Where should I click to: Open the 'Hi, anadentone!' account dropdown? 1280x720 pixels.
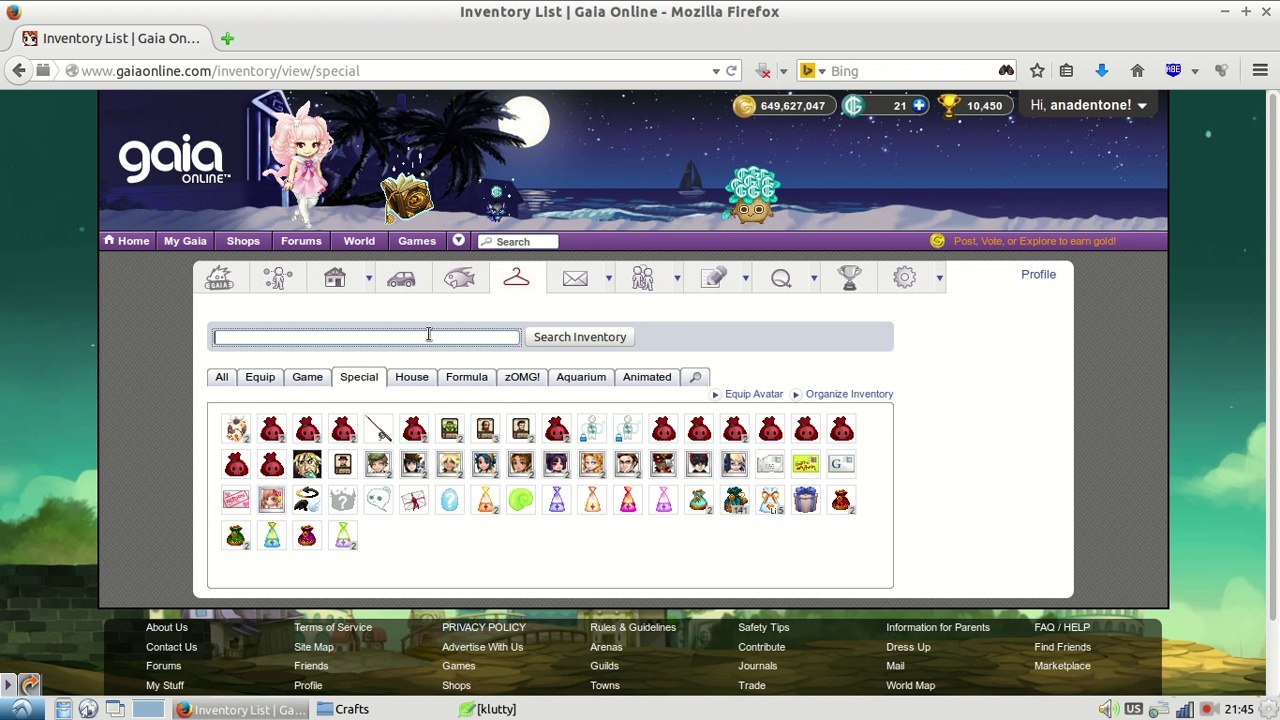[x=1088, y=105]
